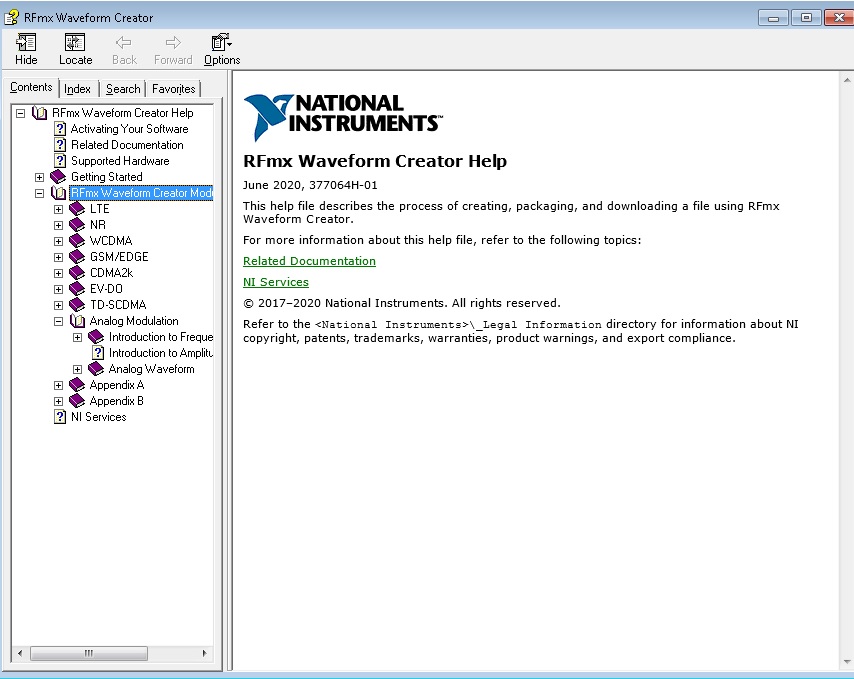854x679 pixels.
Task: Expand the LTE tree node
Action: click(x=58, y=209)
